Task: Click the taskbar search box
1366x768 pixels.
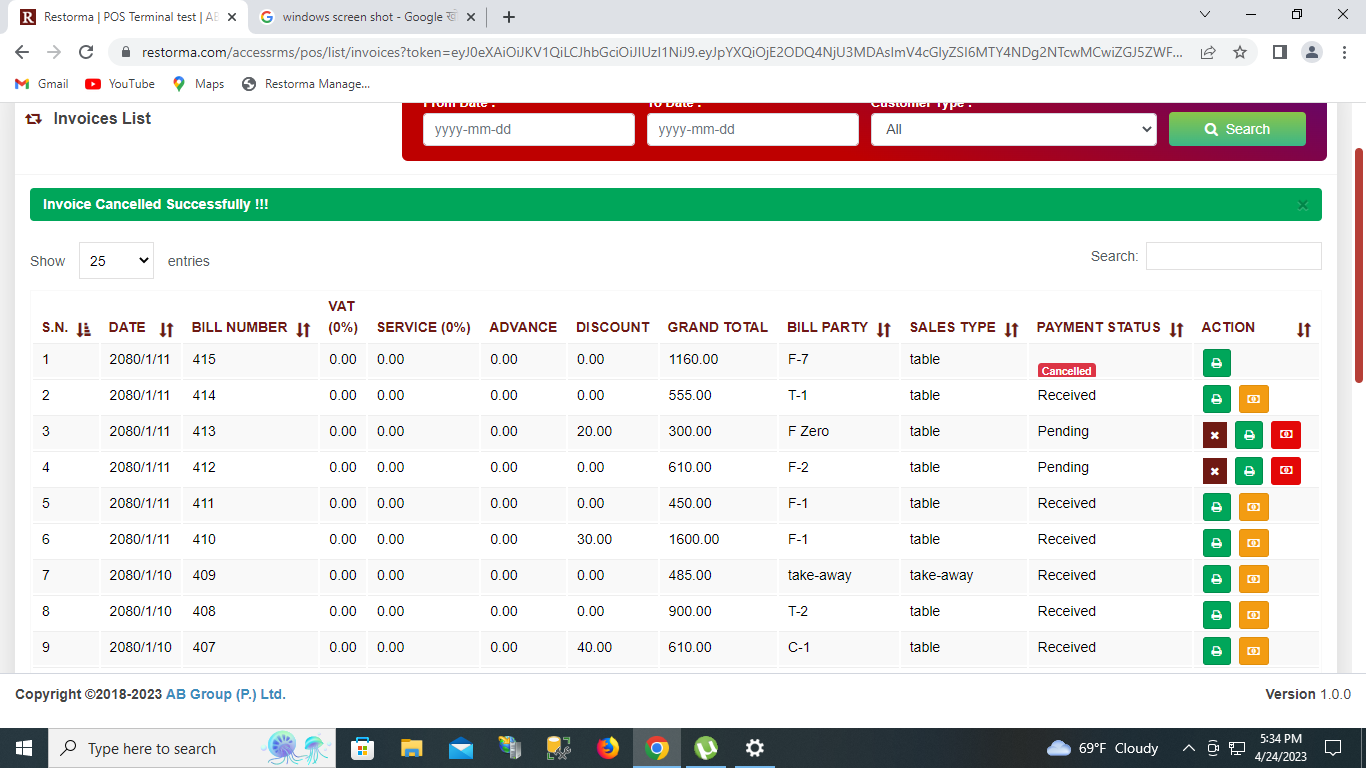Action: point(192,748)
